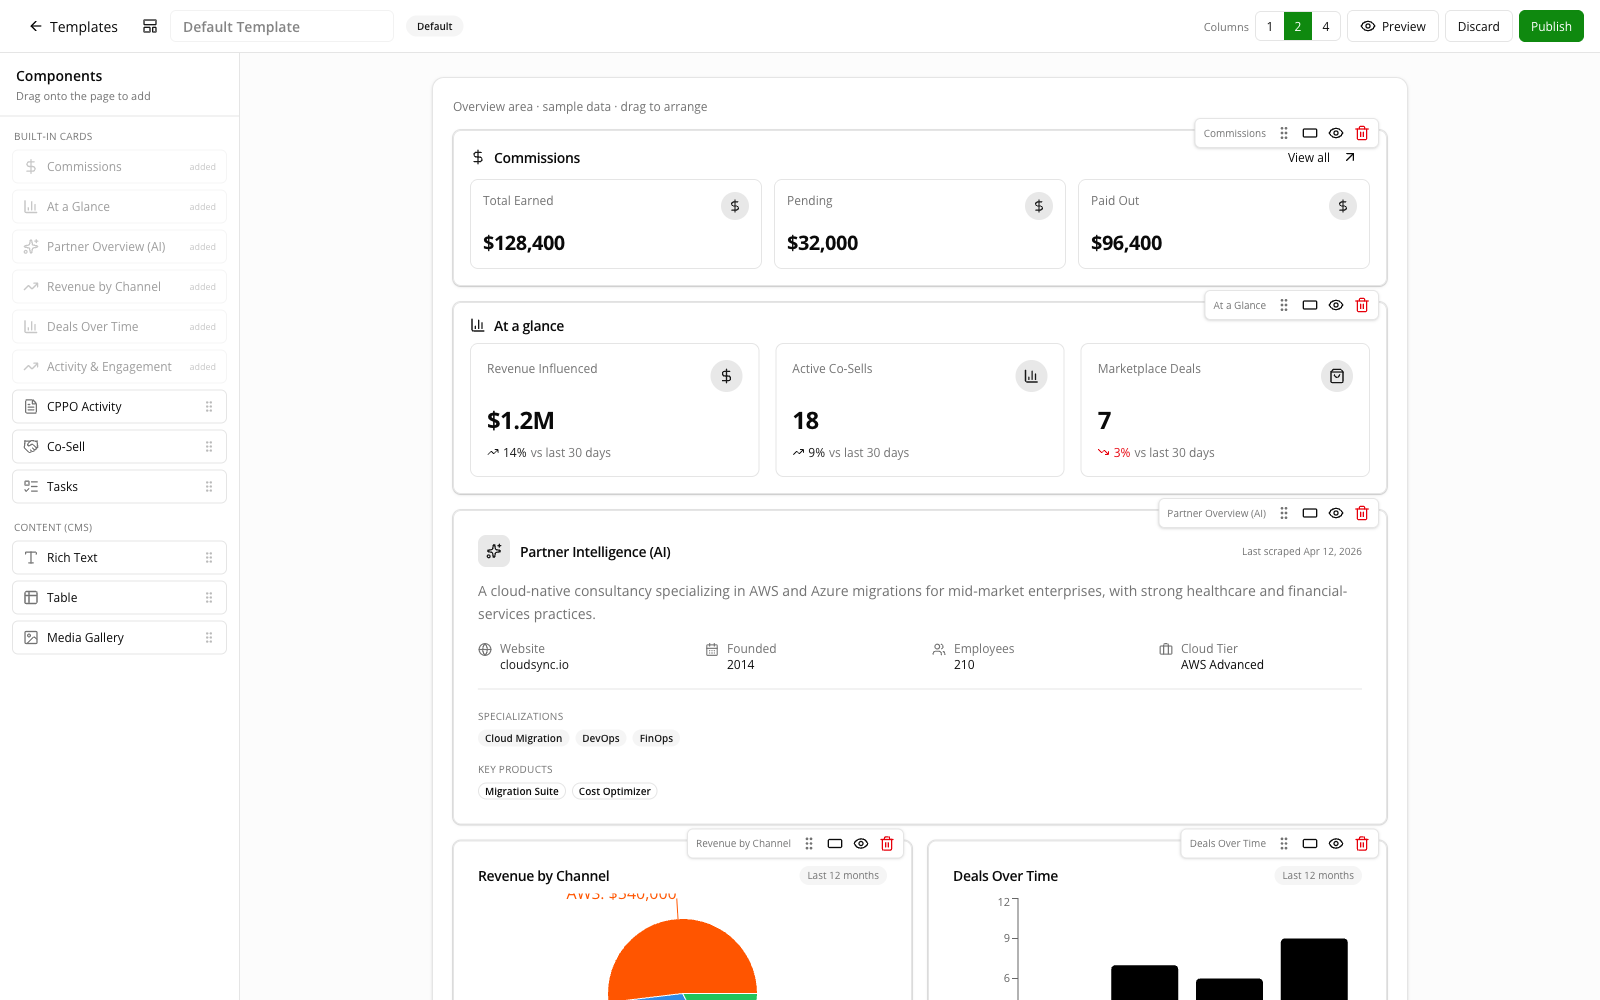Switch the layout to 4 columns
Image resolution: width=1600 pixels, height=1000 pixels.
[x=1326, y=27]
